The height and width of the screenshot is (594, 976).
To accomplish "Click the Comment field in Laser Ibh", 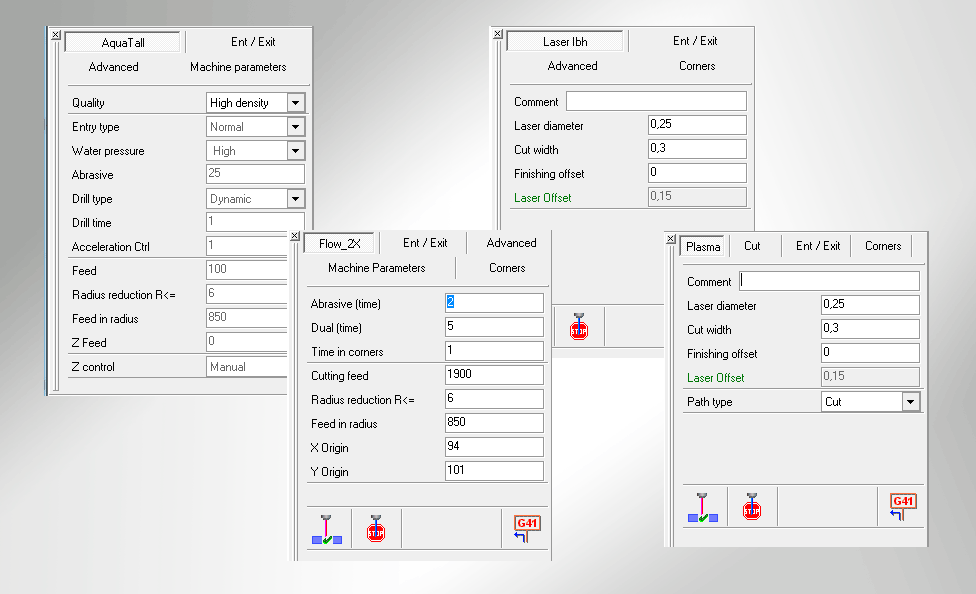I will [656, 101].
